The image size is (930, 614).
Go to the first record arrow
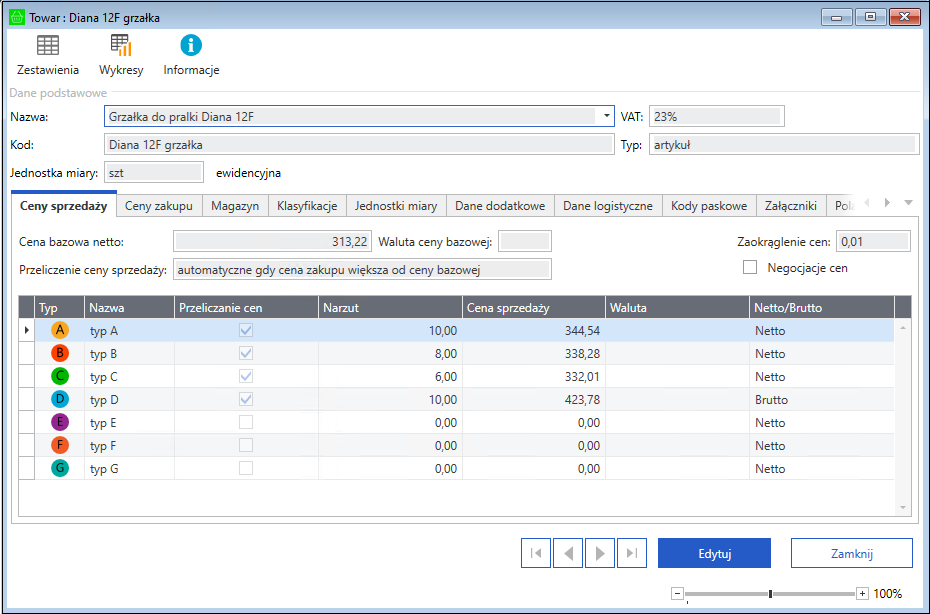click(x=536, y=553)
